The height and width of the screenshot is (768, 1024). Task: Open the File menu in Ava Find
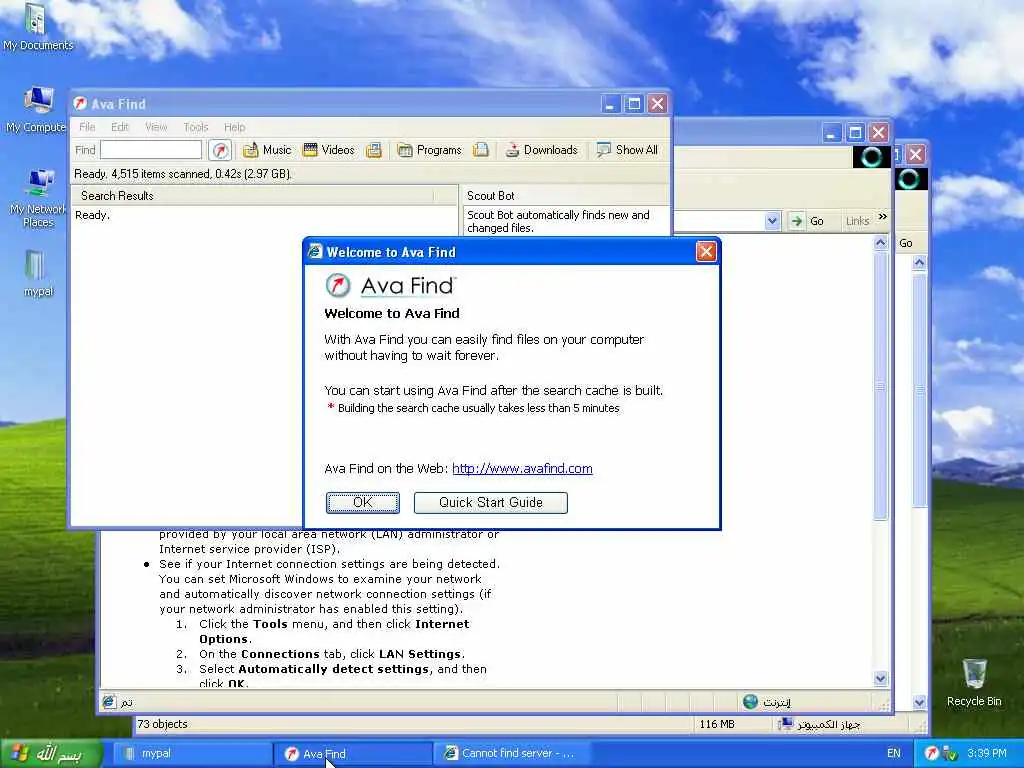(87, 127)
